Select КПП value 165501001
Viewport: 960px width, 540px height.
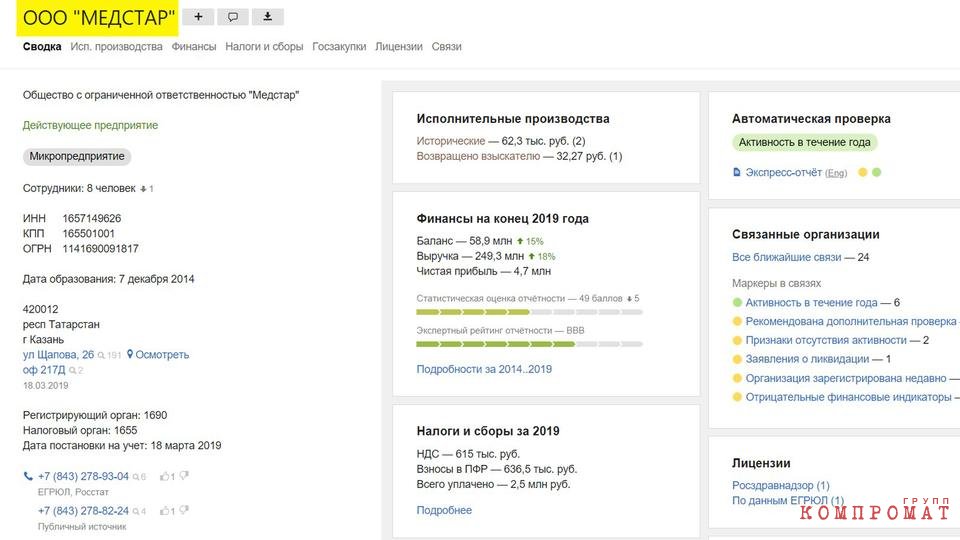(x=88, y=234)
